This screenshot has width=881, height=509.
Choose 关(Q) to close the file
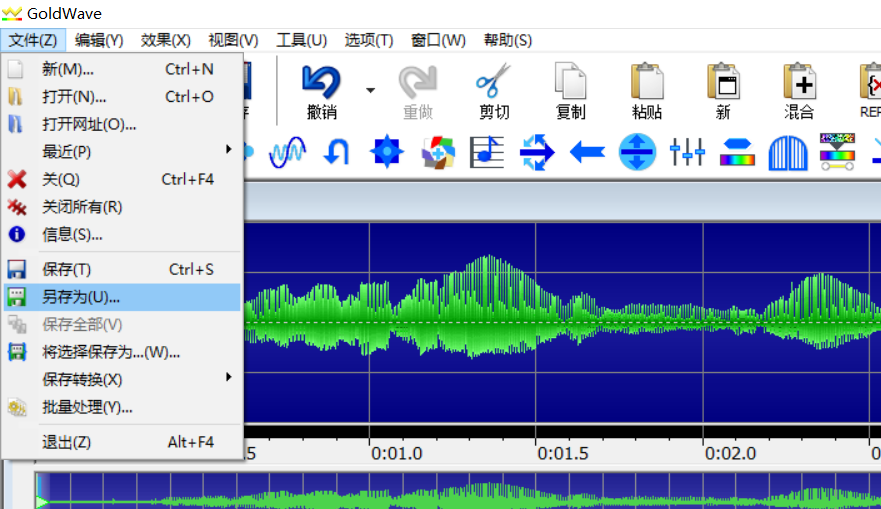tap(122, 179)
